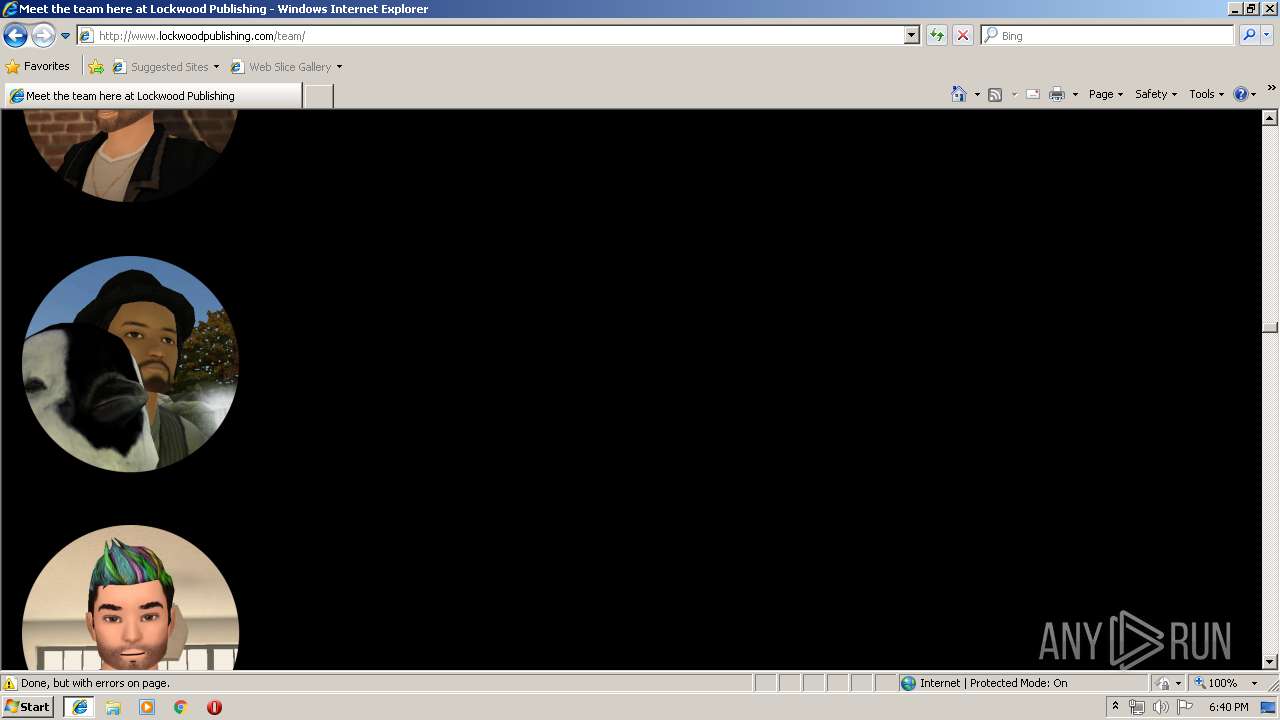Screen dimensions: 1280x720
Task: Open the Tools menu
Action: point(1206,94)
